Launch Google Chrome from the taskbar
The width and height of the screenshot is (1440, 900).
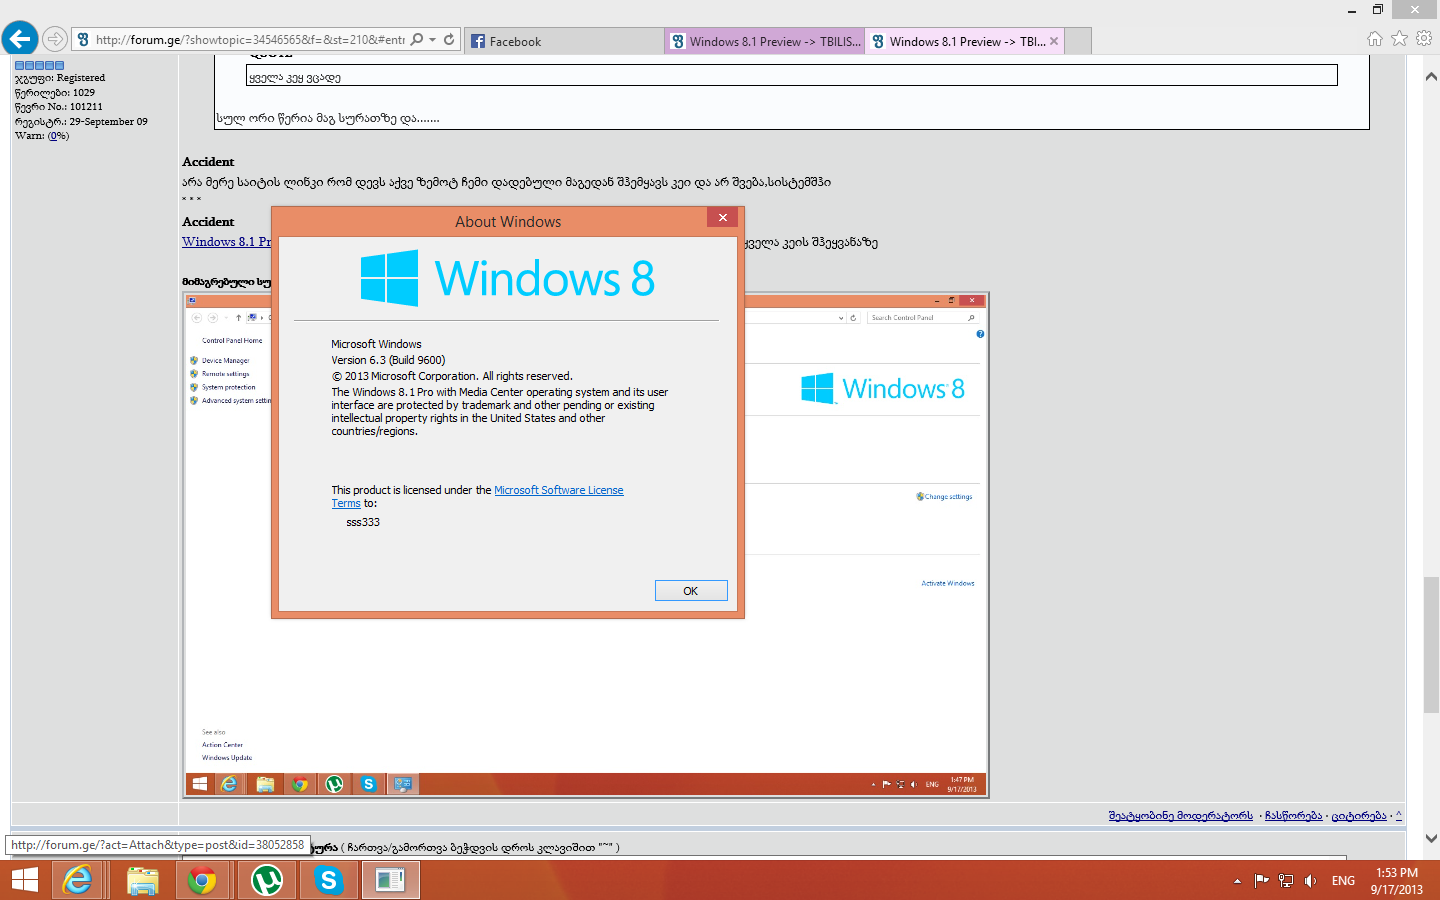tap(202, 880)
